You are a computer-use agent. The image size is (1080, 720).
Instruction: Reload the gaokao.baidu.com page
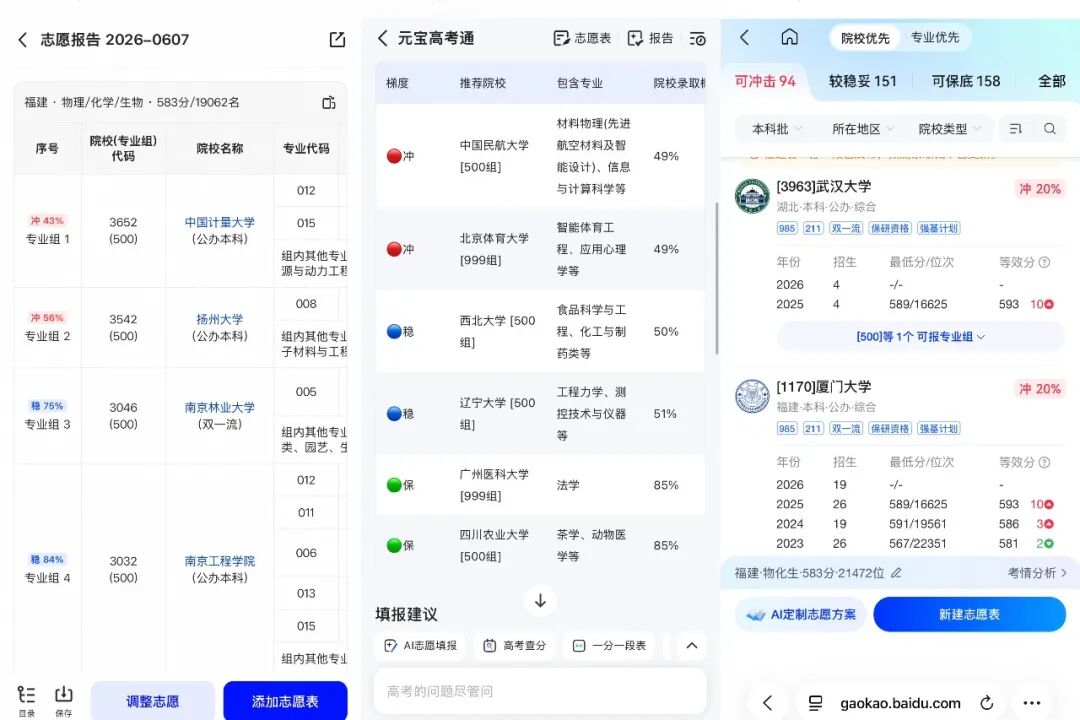coord(986,703)
